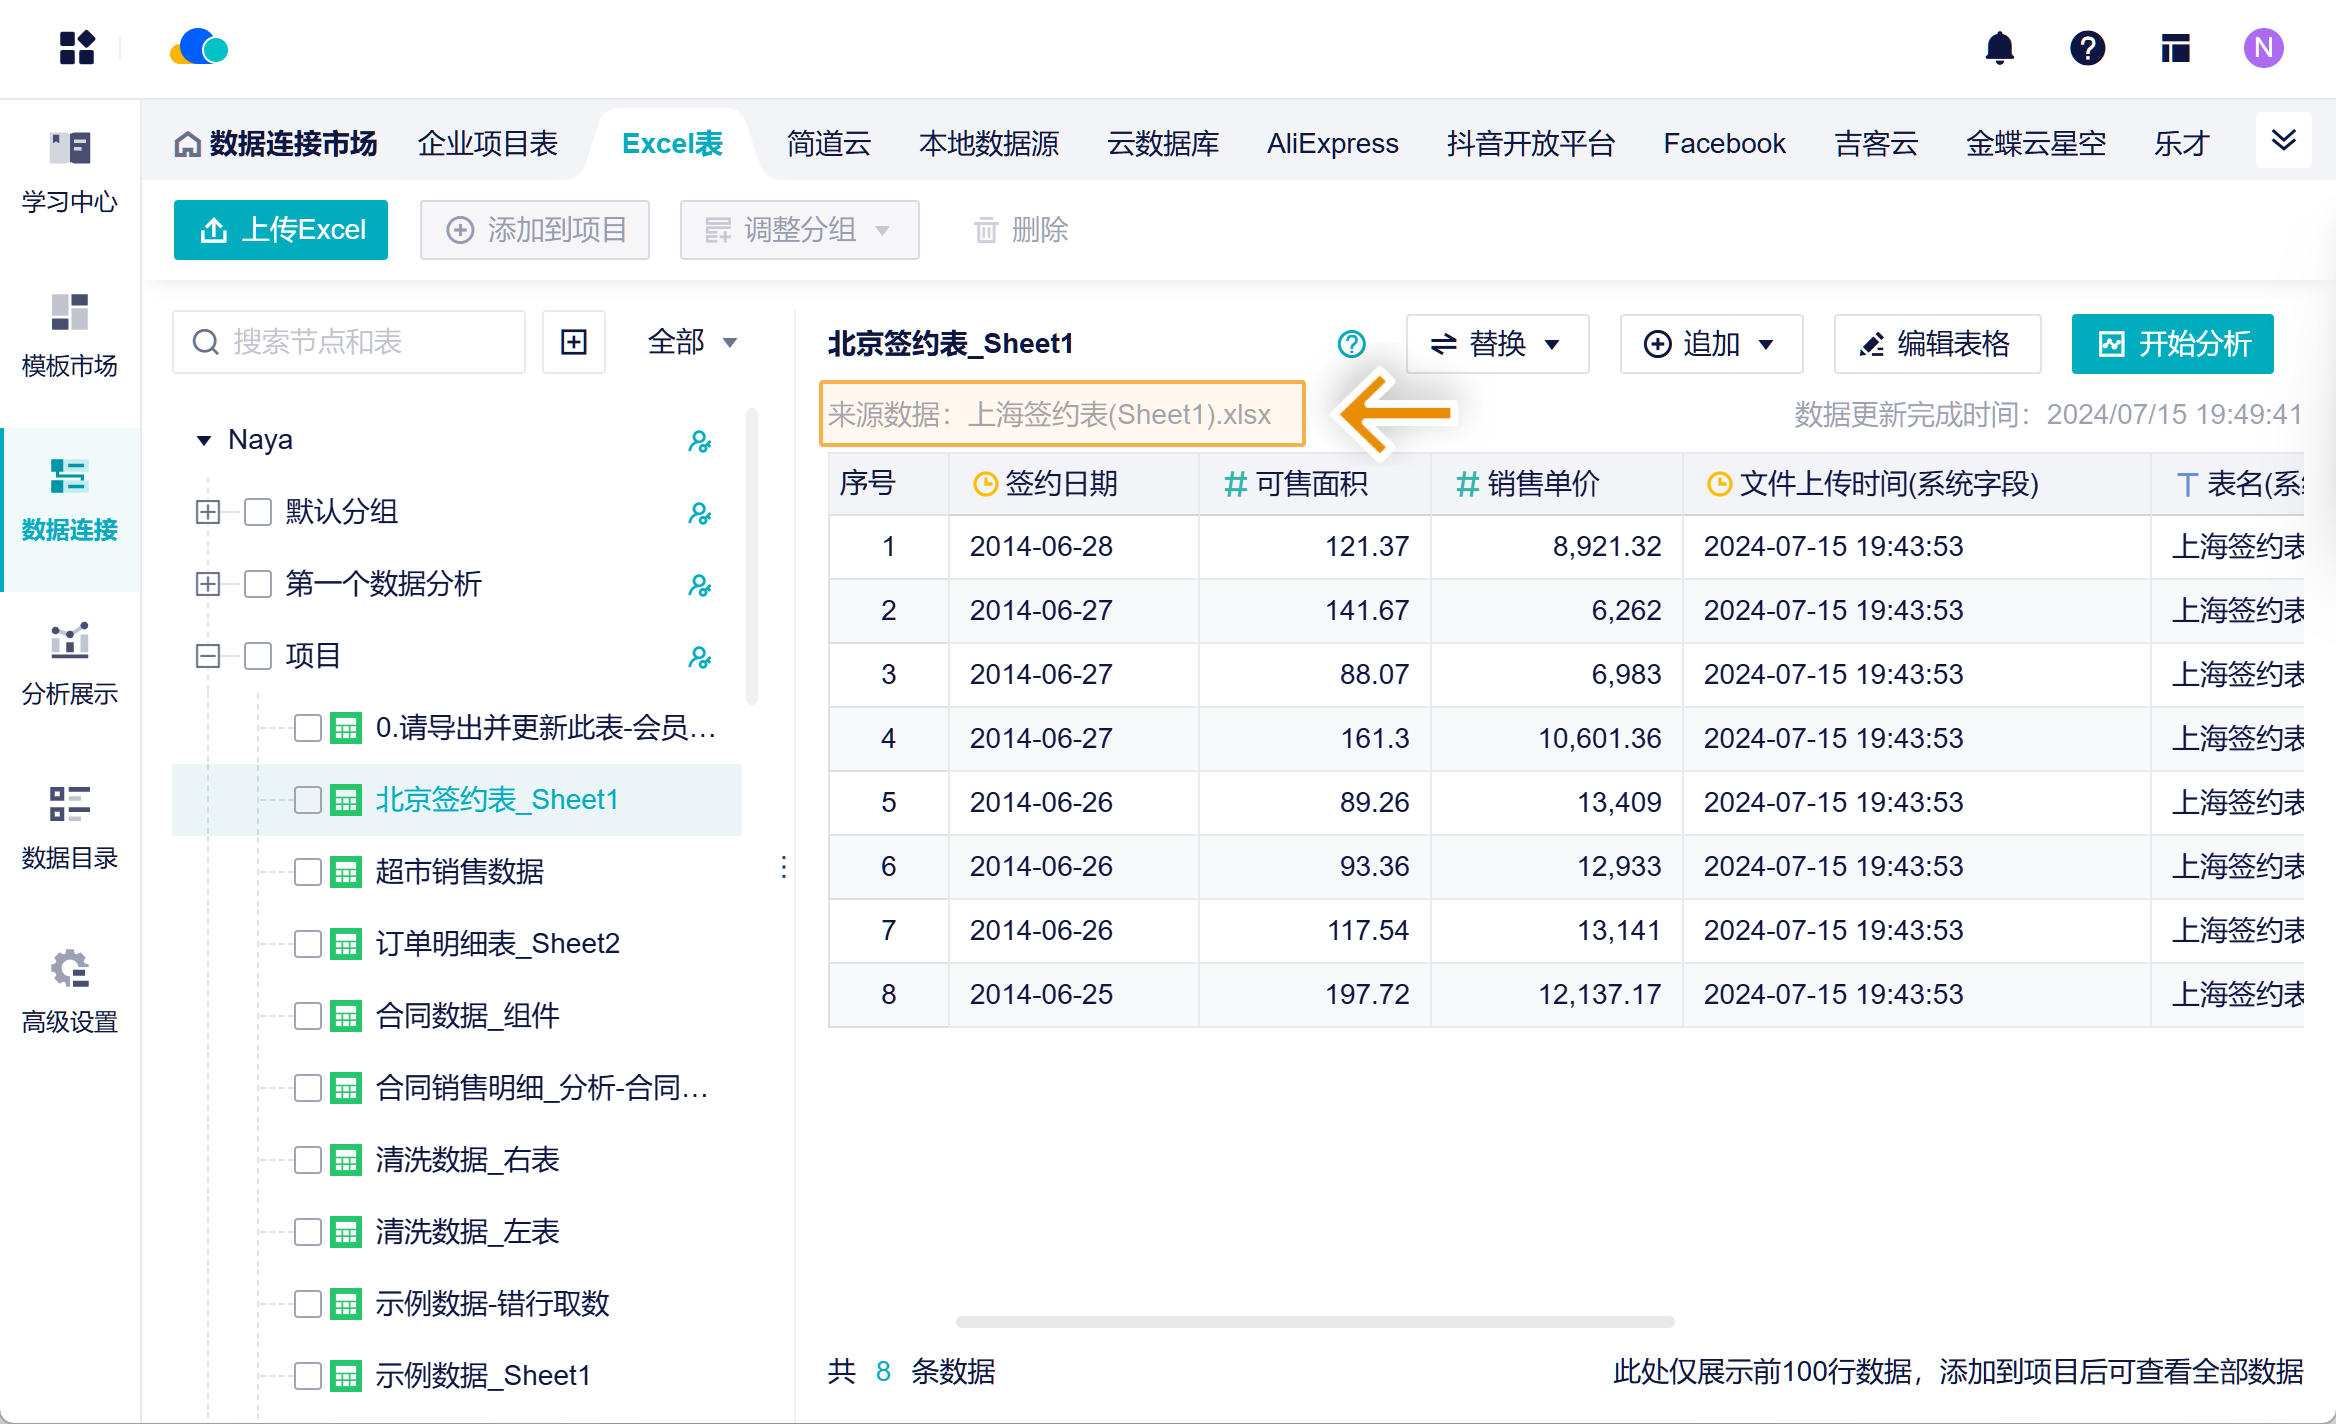Open the 全部 filter dropdown

(692, 342)
